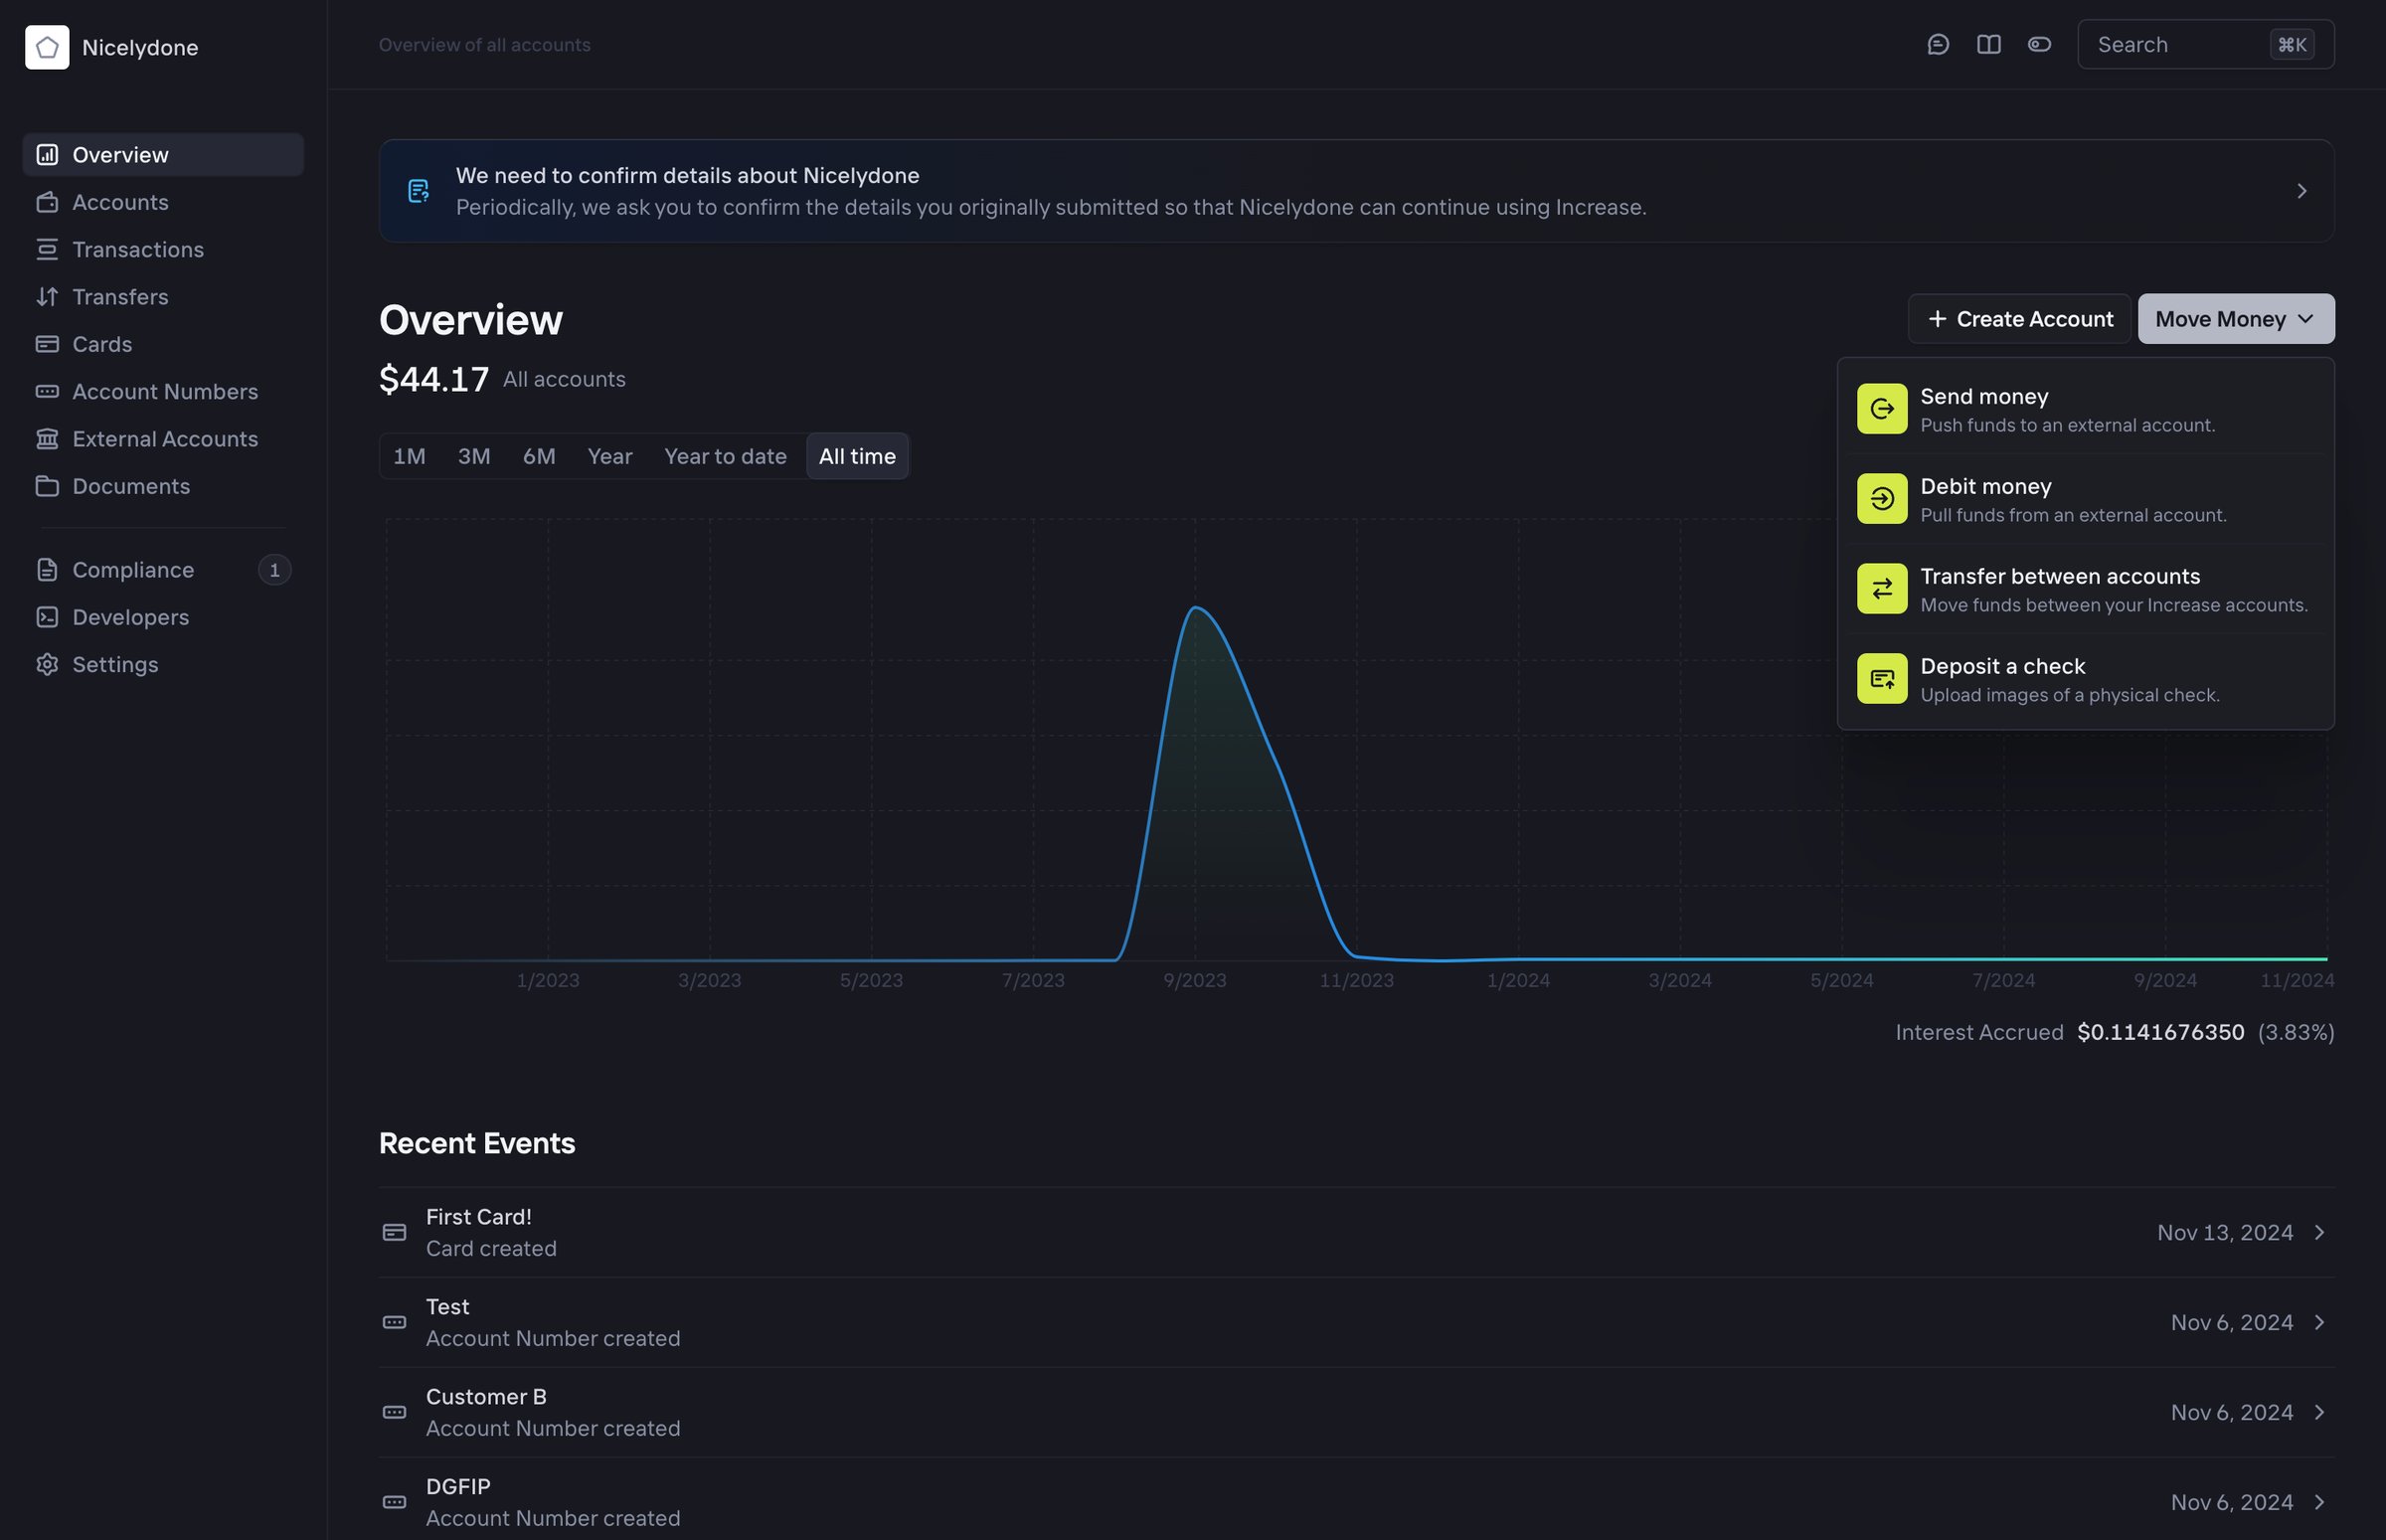
Task: Click the Compliance notification badge showing 1
Action: coord(274,570)
